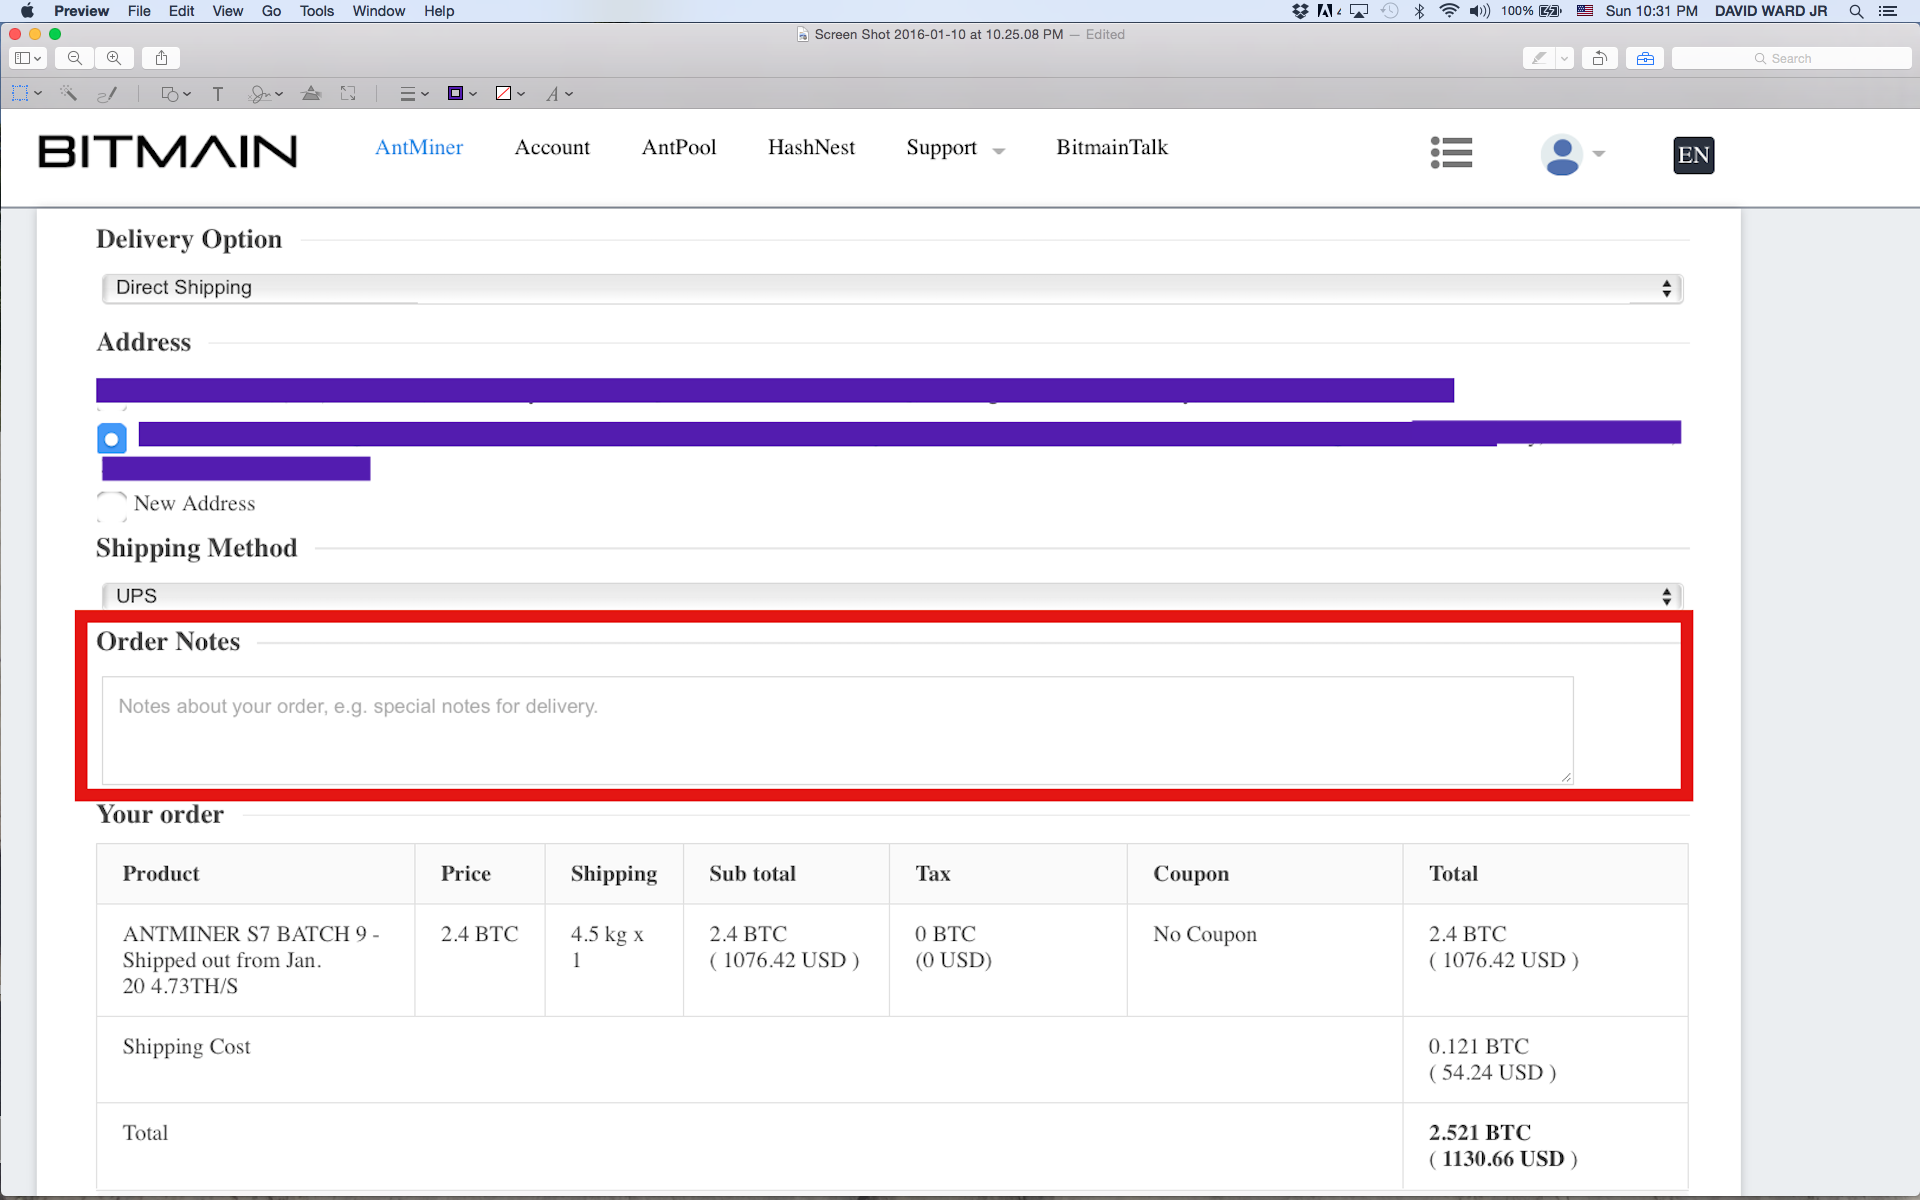The width and height of the screenshot is (1920, 1200).
Task: Open the user profile avatar dropdown
Action: (1572, 155)
